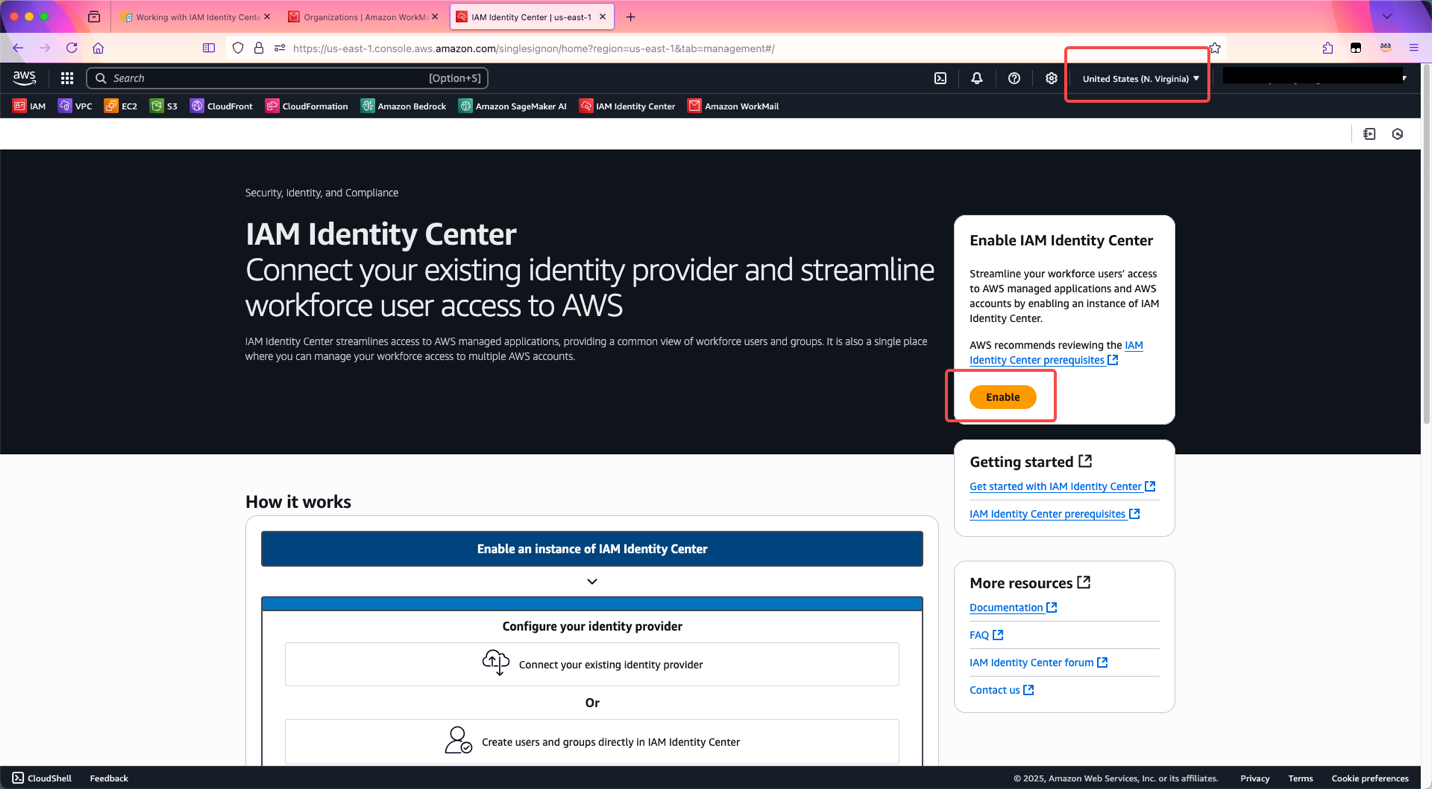Open the Amazon WorkMail favorite shortcut
The width and height of the screenshot is (1432, 789).
pyautogui.click(x=733, y=106)
